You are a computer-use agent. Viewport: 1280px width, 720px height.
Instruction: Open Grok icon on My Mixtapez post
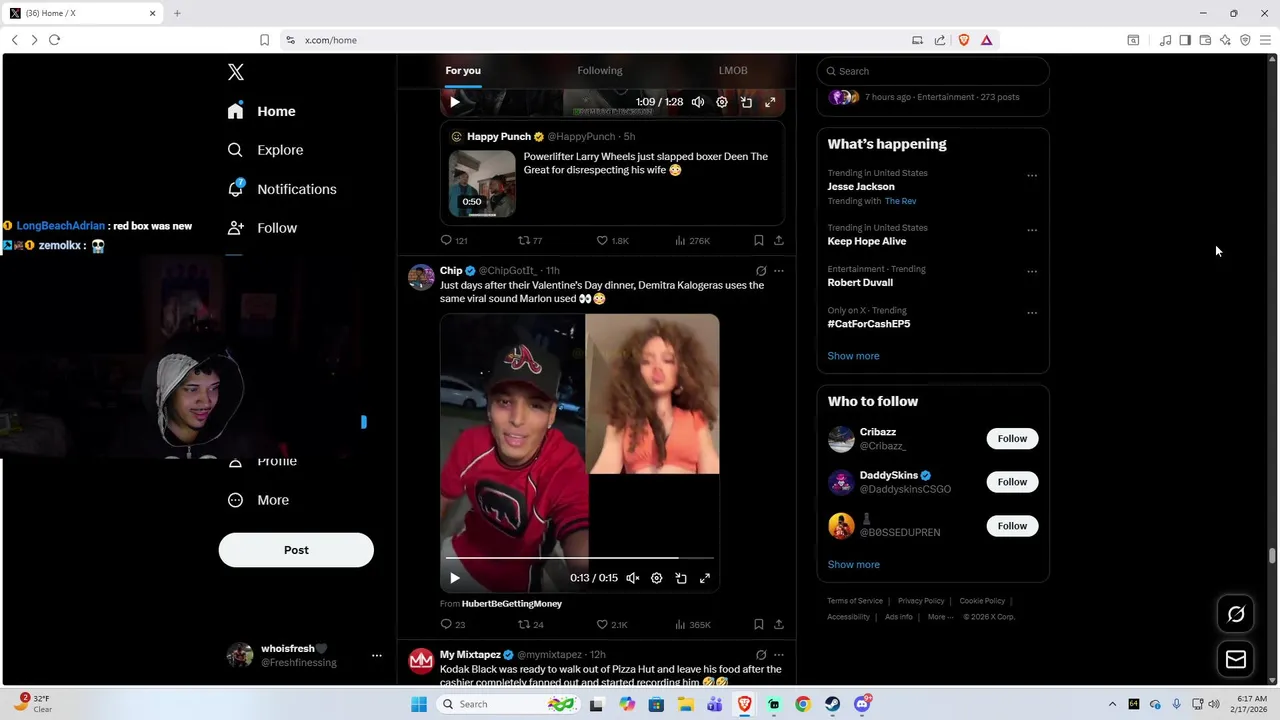(761, 655)
